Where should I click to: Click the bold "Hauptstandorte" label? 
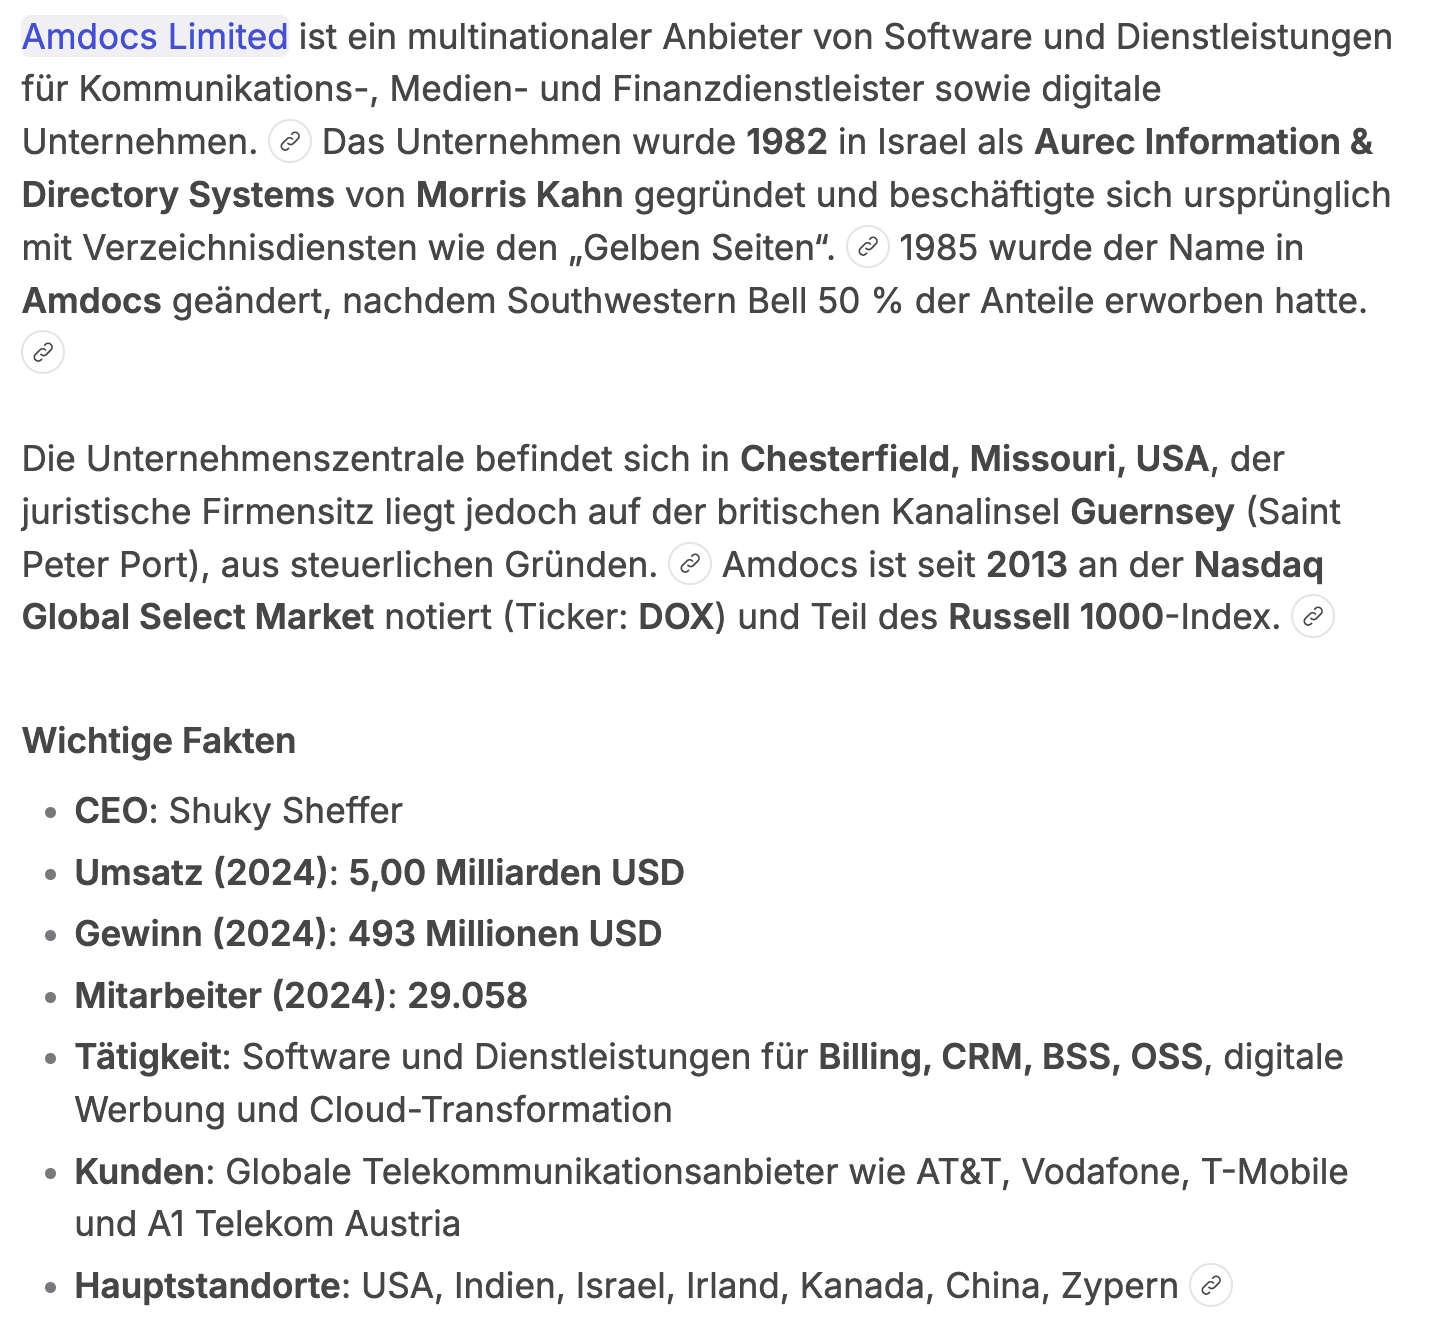[207, 1286]
